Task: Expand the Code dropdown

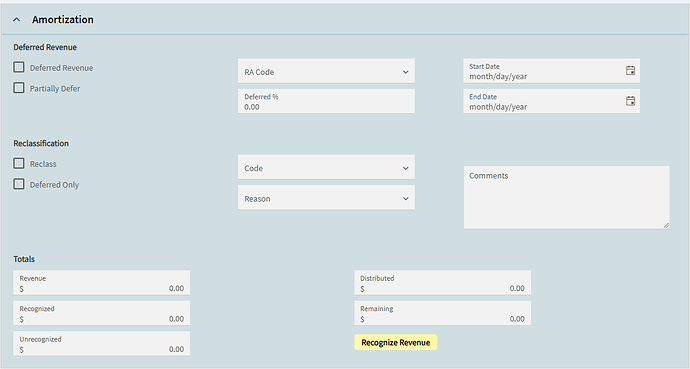Action: 326,167
